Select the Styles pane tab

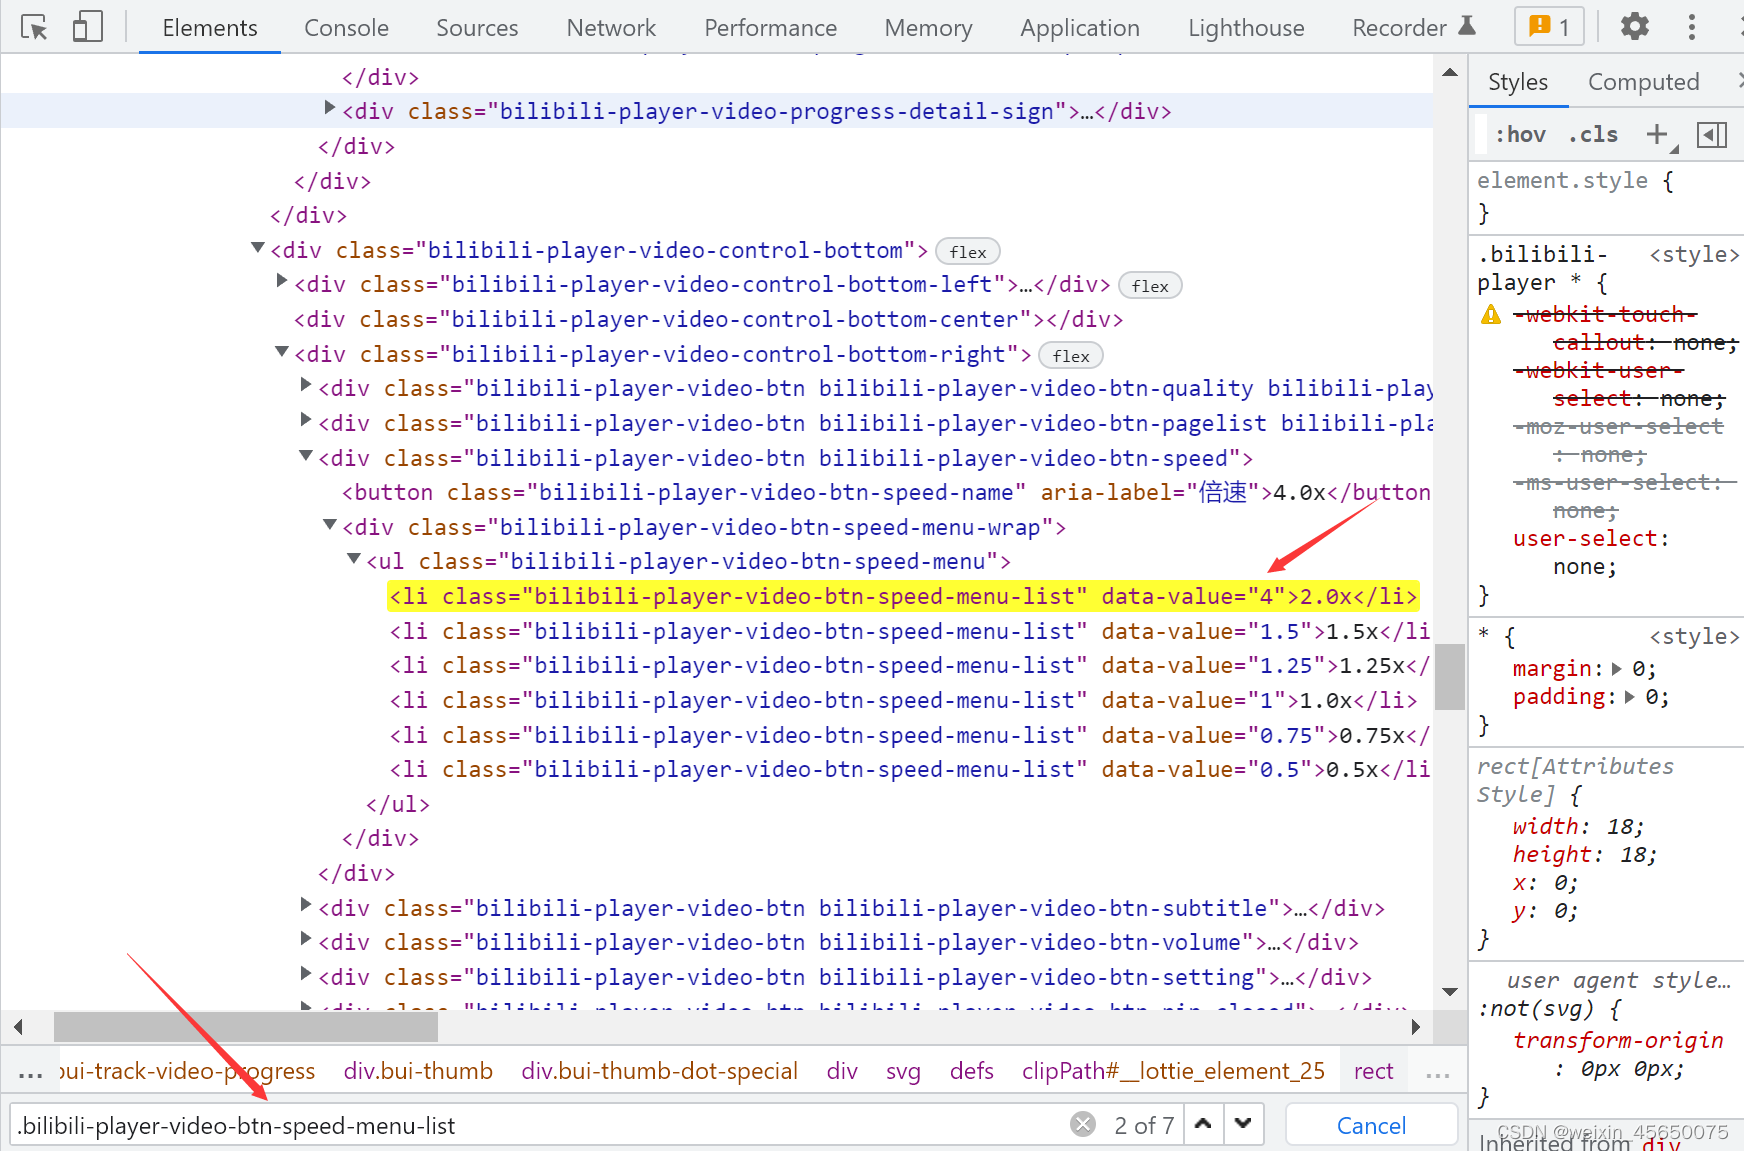(1517, 82)
